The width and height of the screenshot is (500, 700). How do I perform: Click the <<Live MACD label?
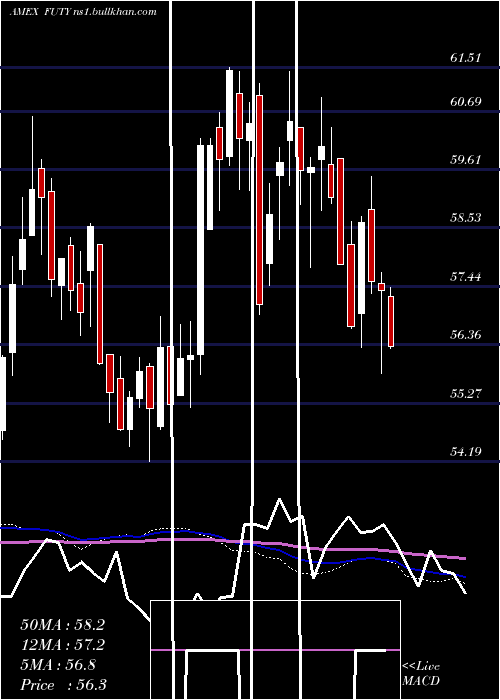pos(421,673)
